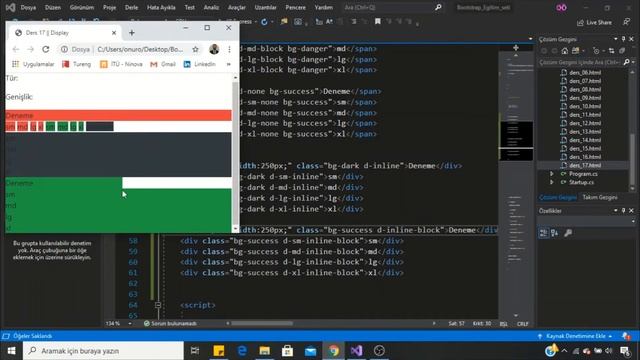Open the LinkedIn bookmark

click(x=200, y=64)
